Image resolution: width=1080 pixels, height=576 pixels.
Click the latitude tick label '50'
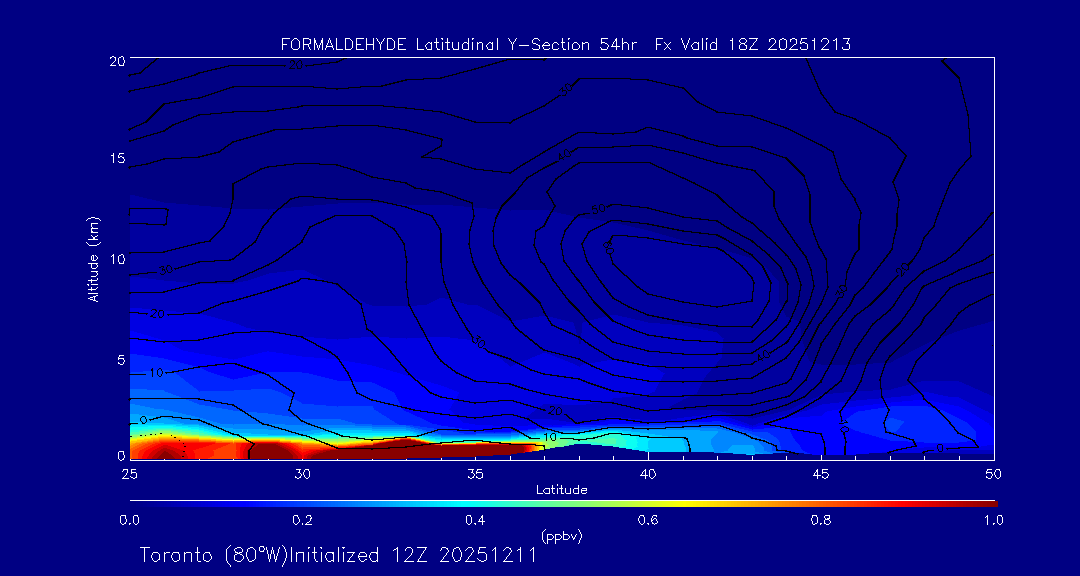pos(994,474)
